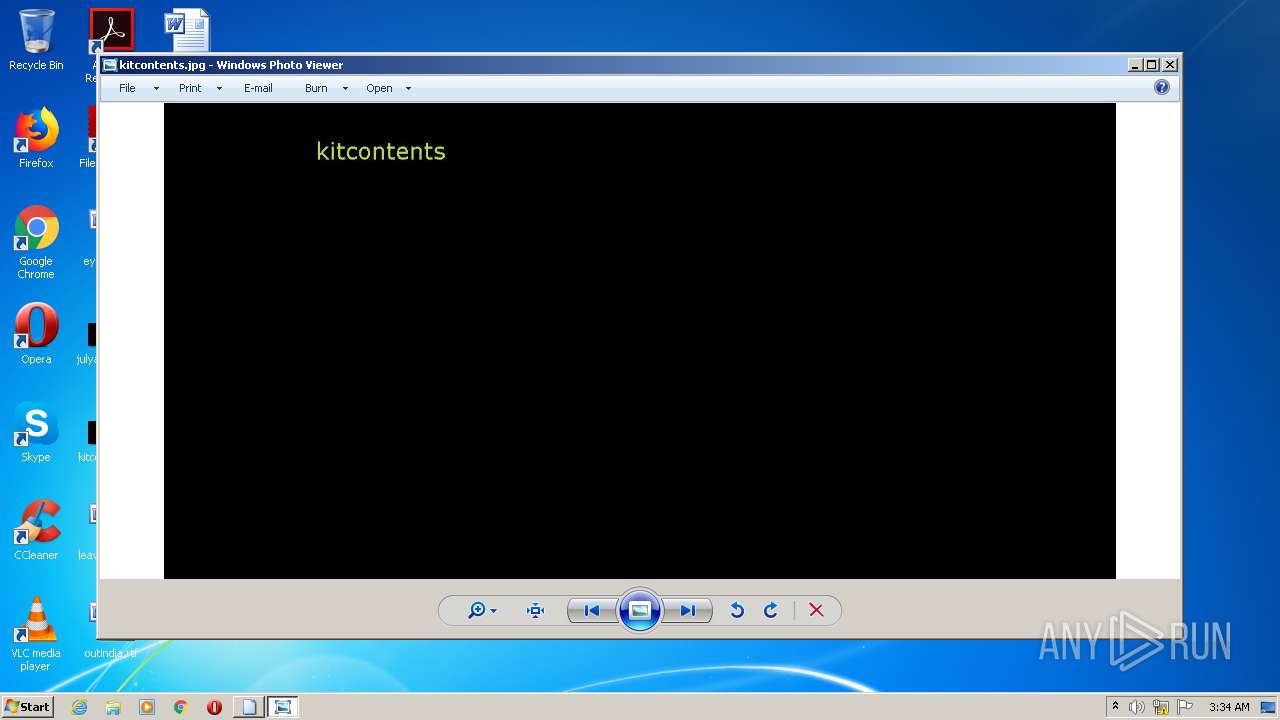This screenshot has width=1280, height=720.
Task: Click E-mail in Photo Viewer toolbar
Action: [x=258, y=88]
